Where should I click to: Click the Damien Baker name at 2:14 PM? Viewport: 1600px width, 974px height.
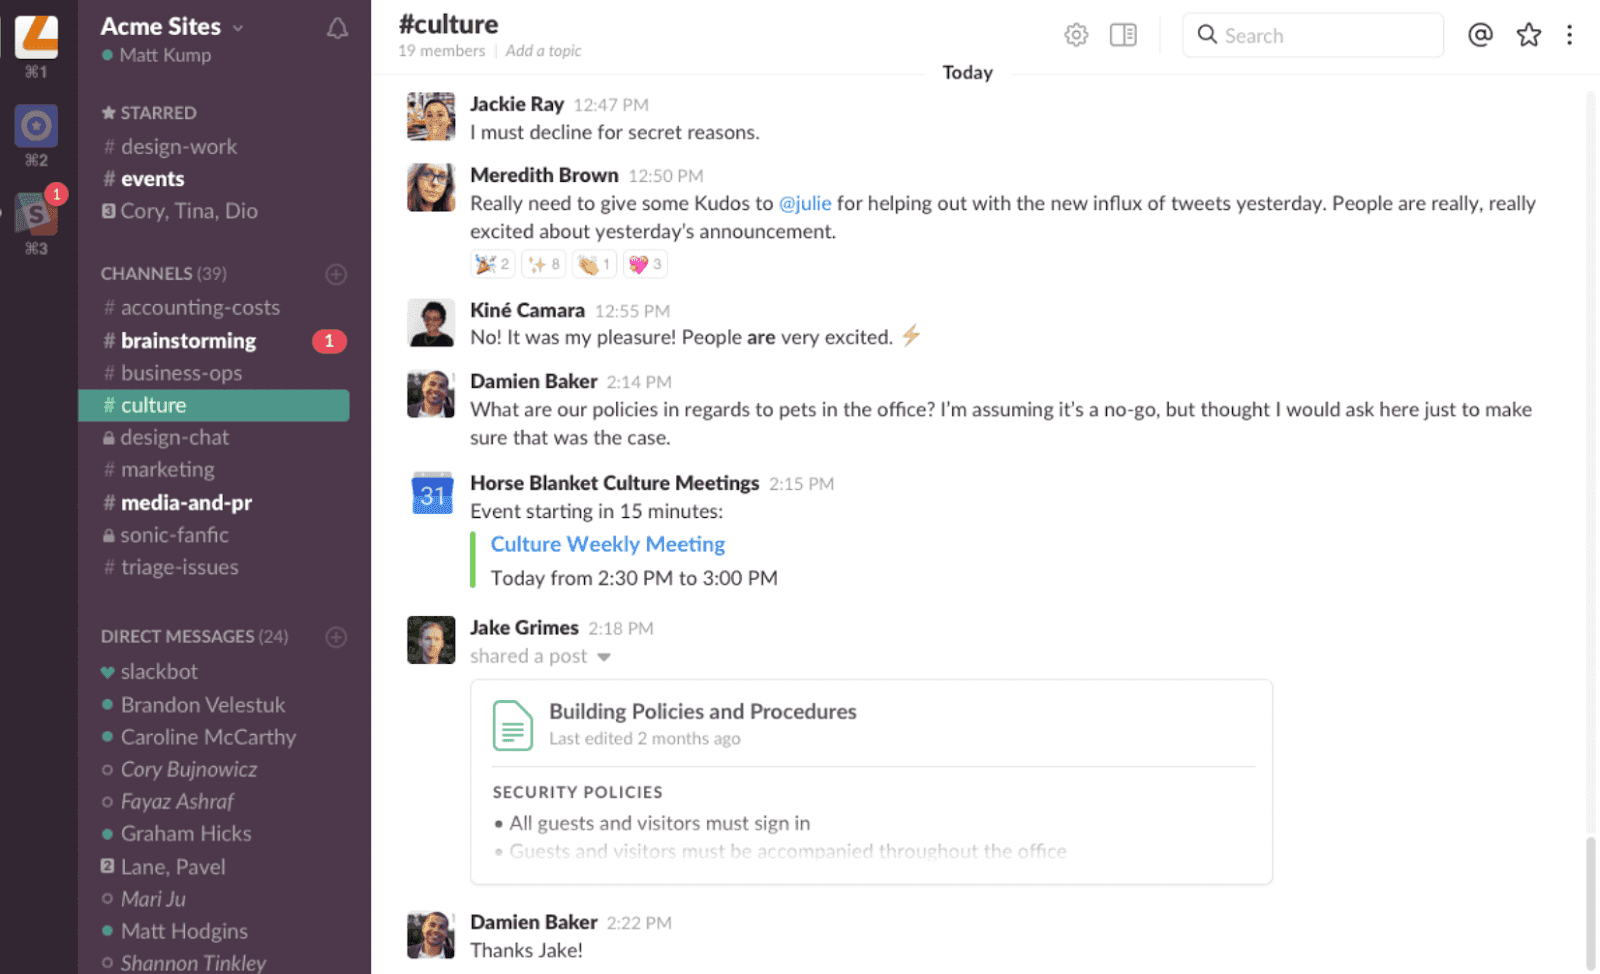[x=534, y=381]
